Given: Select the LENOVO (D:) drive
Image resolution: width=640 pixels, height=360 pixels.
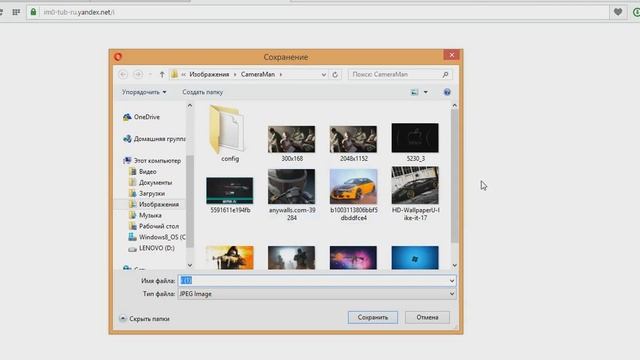Looking at the screenshot, I should [151, 248].
